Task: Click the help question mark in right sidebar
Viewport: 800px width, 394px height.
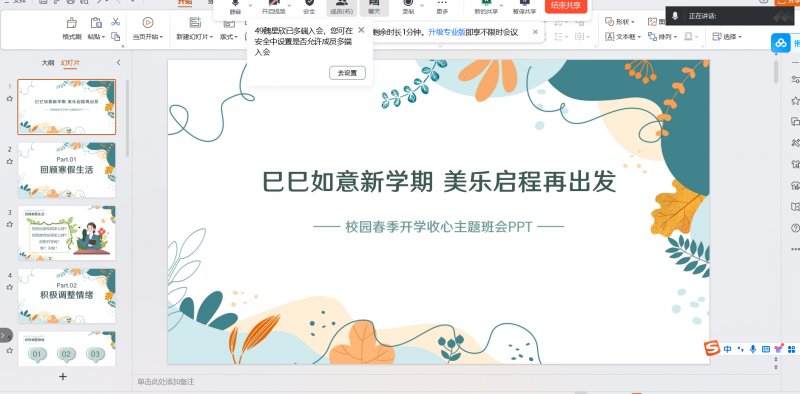Action: tap(795, 228)
